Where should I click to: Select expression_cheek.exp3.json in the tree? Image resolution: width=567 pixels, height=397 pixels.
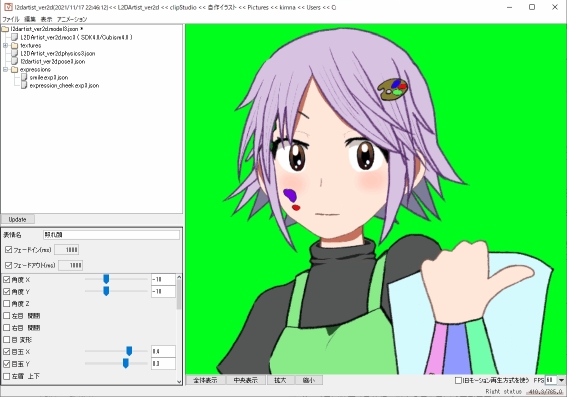click(64, 85)
